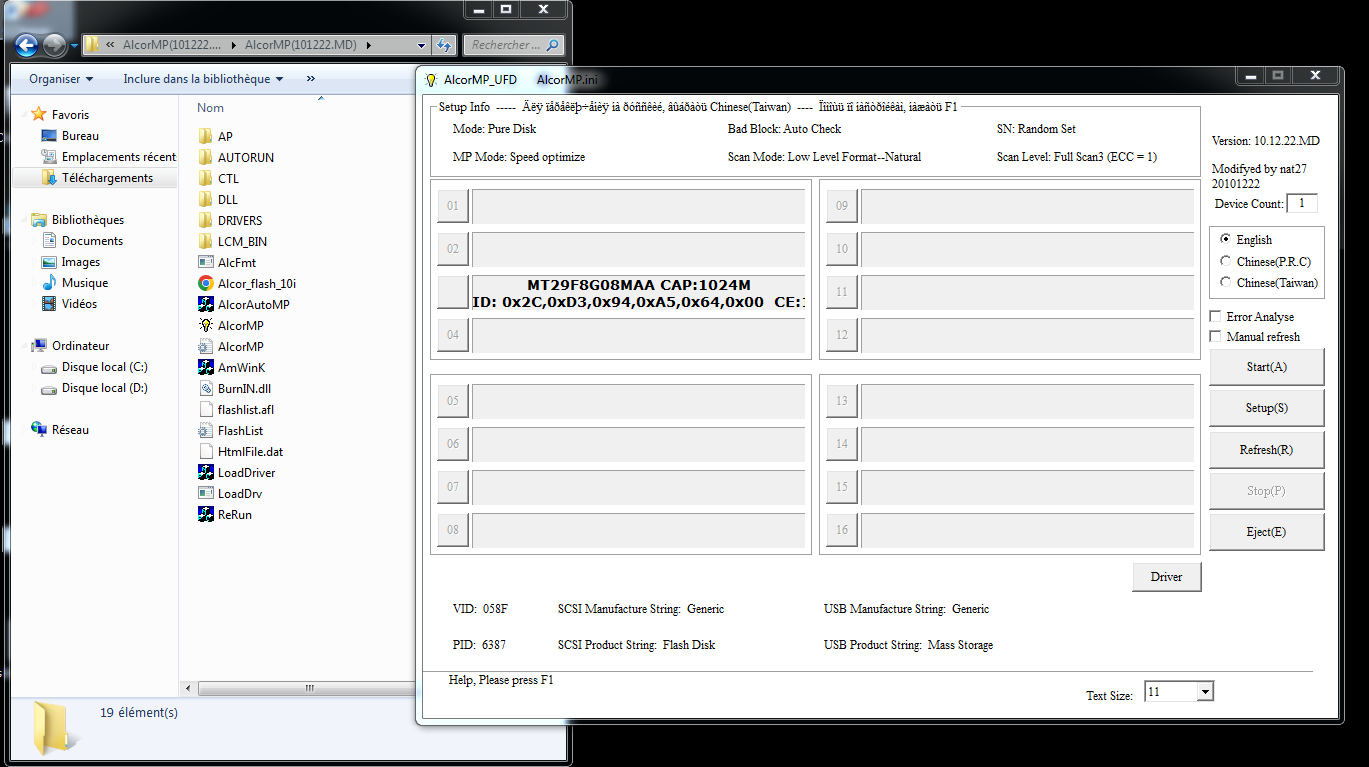Open Vidéos library in navigation pane

pyautogui.click(x=80, y=304)
